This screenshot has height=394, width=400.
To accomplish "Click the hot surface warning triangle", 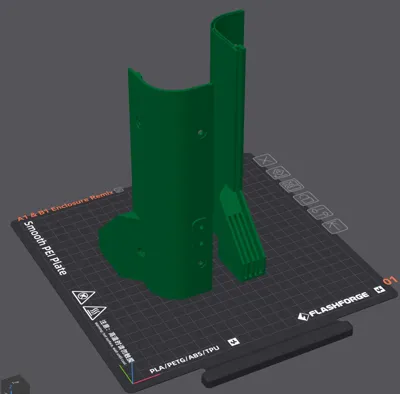I will click(94, 313).
